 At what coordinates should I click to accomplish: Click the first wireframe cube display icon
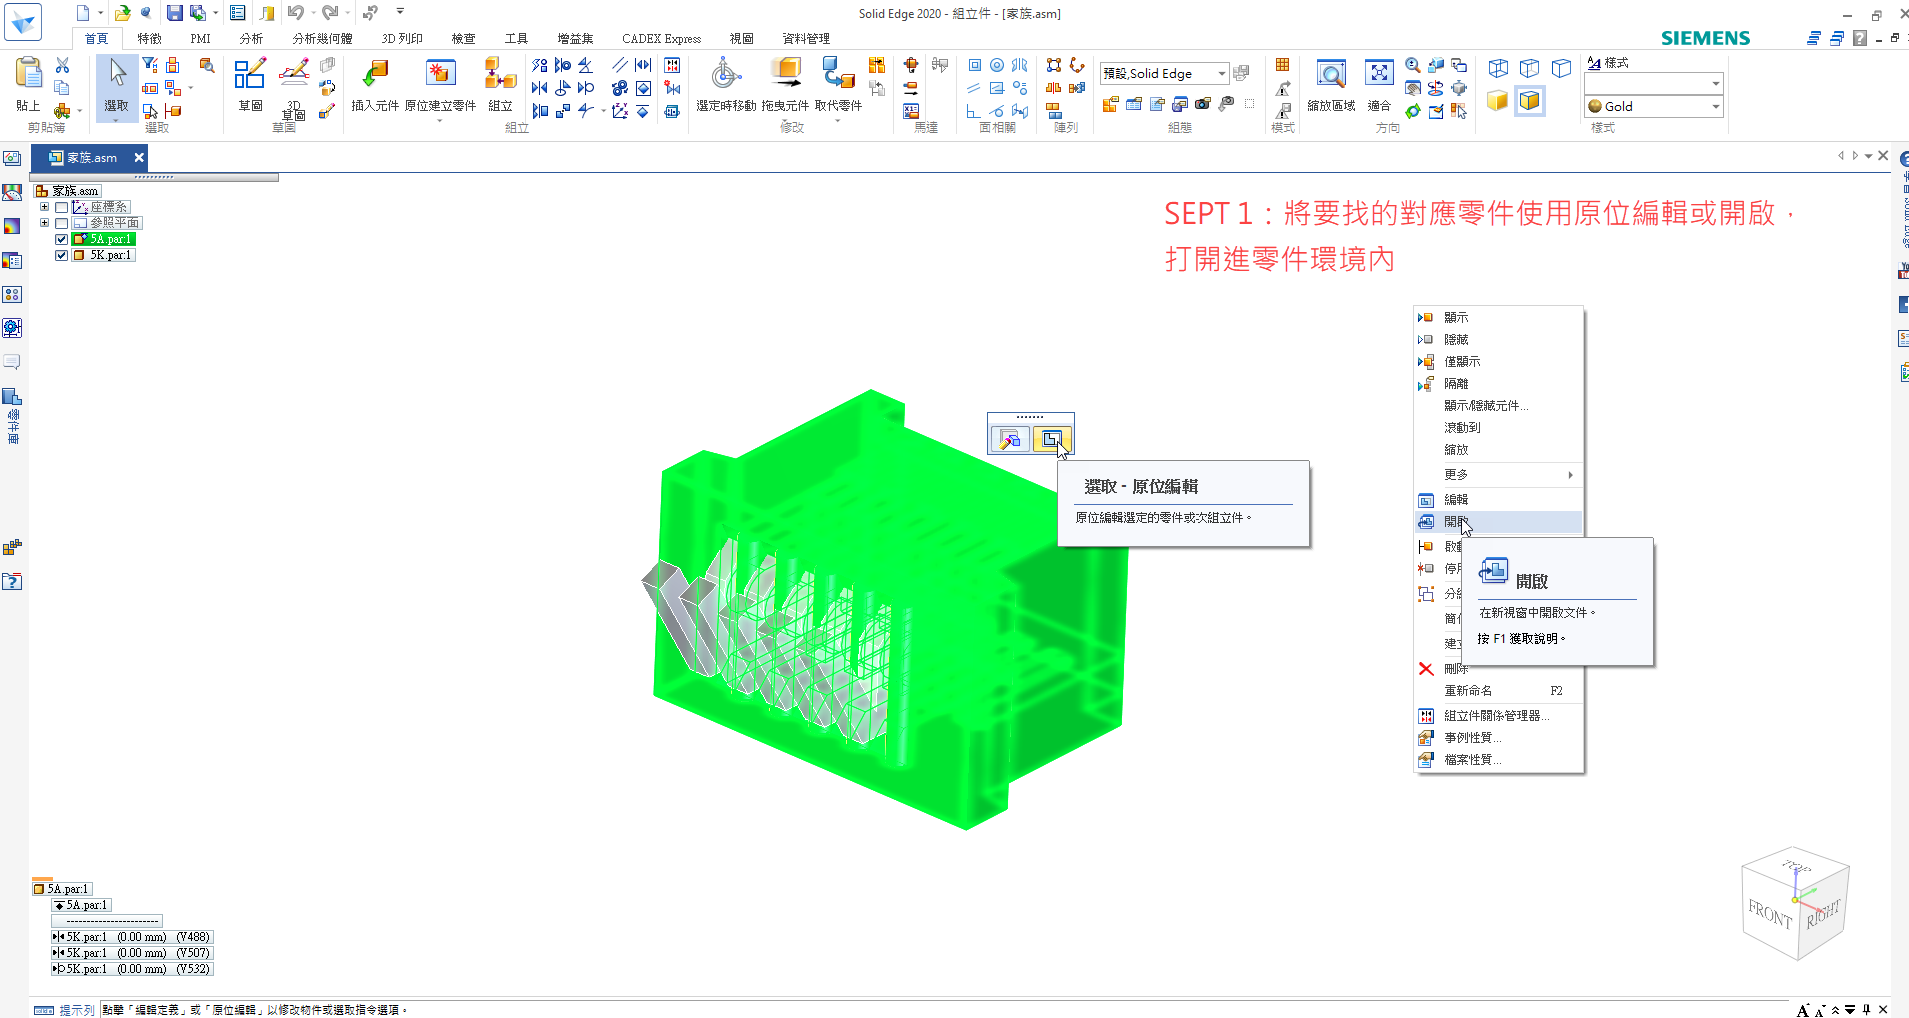1498,68
